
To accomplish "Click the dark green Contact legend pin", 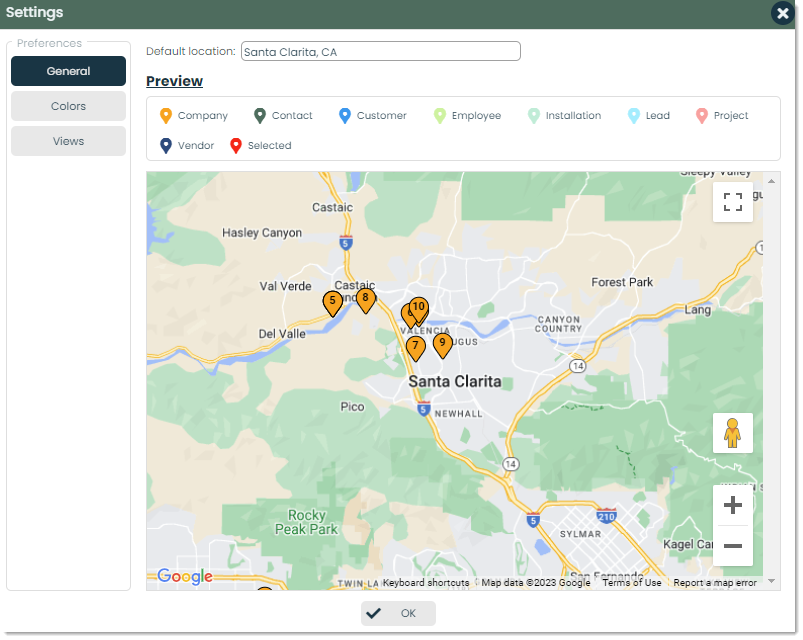I will [x=260, y=116].
